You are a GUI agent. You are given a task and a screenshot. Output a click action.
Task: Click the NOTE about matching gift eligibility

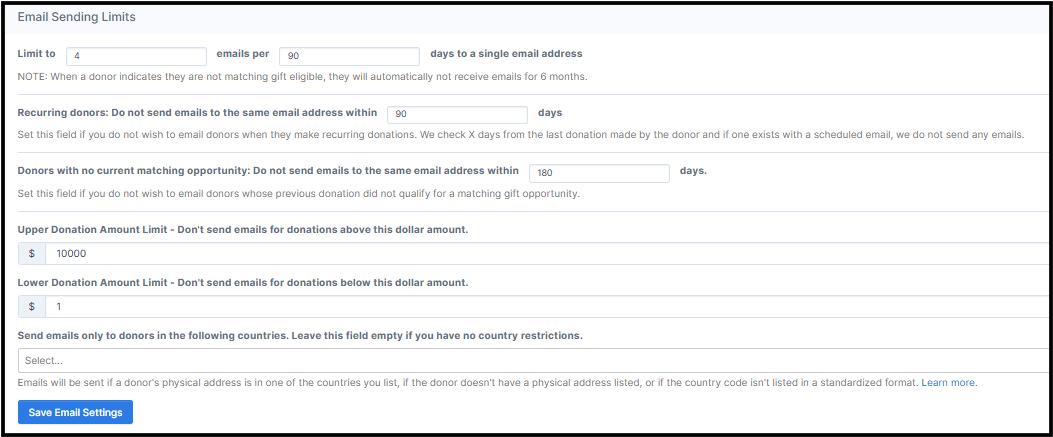point(302,77)
